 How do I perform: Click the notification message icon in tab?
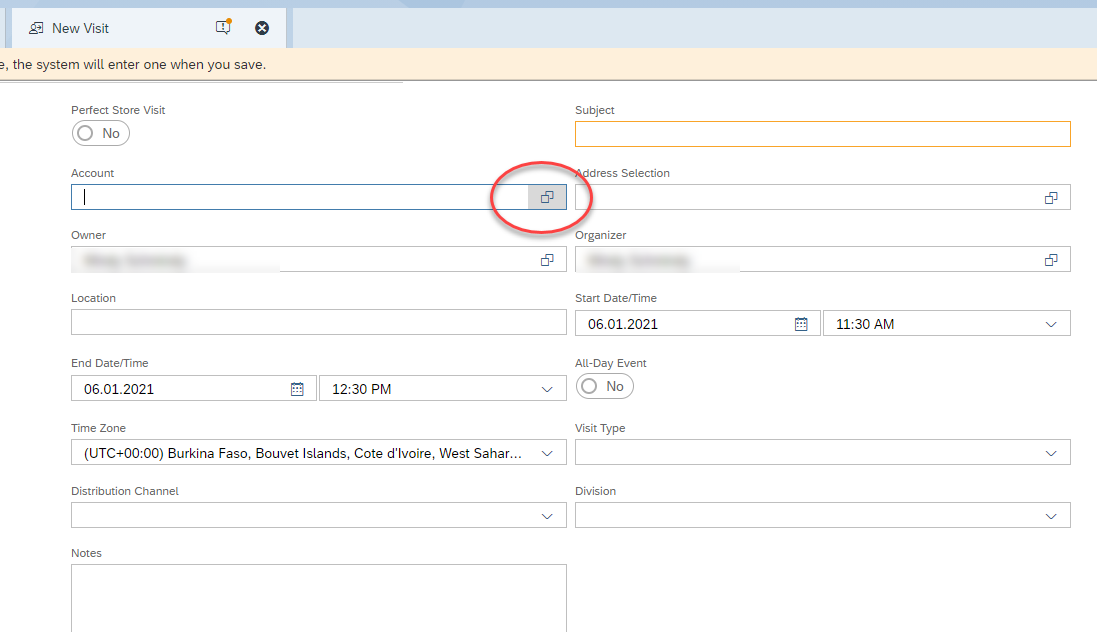(223, 27)
